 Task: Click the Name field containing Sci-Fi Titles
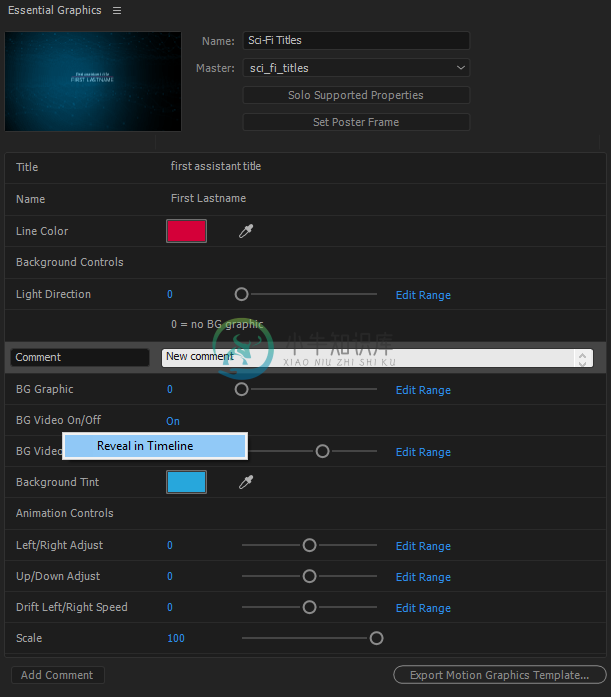pos(356,40)
